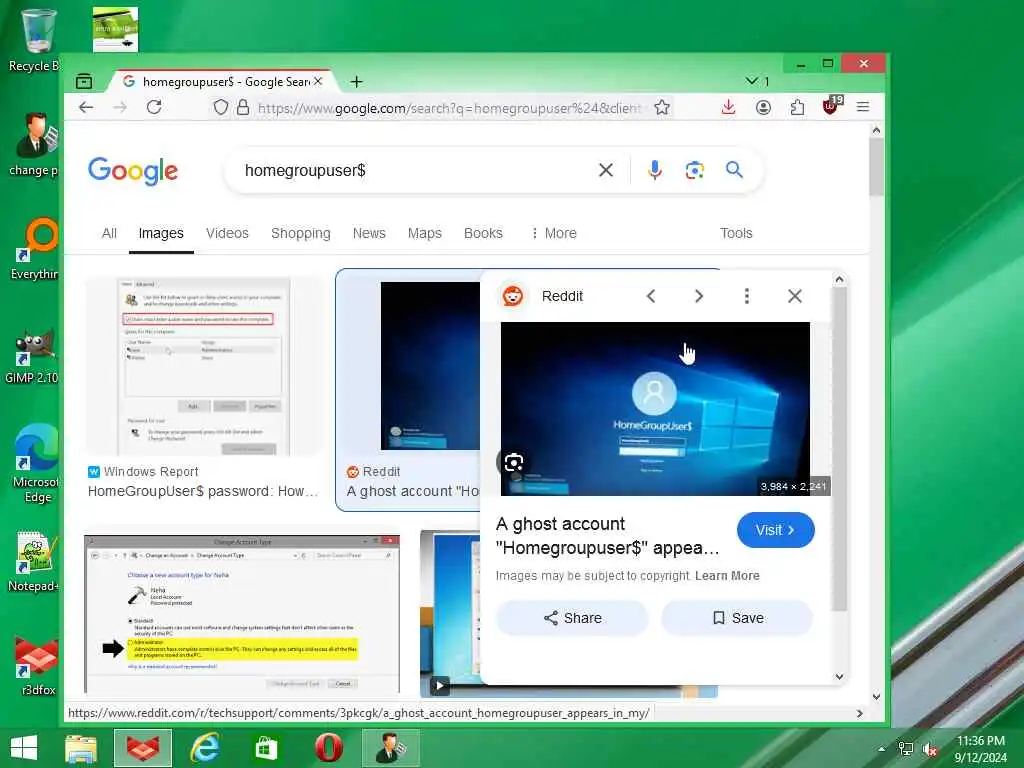Expand the More search categories menu
The image size is (1024, 768).
(x=554, y=233)
